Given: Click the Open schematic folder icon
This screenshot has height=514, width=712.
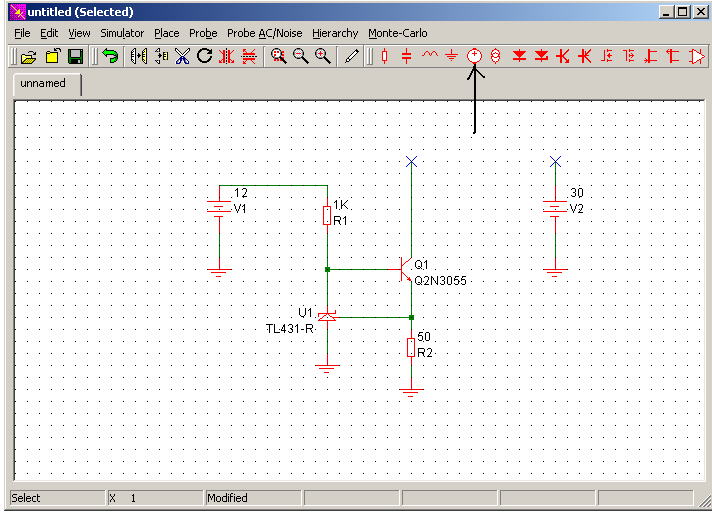Looking at the screenshot, I should 29,57.
